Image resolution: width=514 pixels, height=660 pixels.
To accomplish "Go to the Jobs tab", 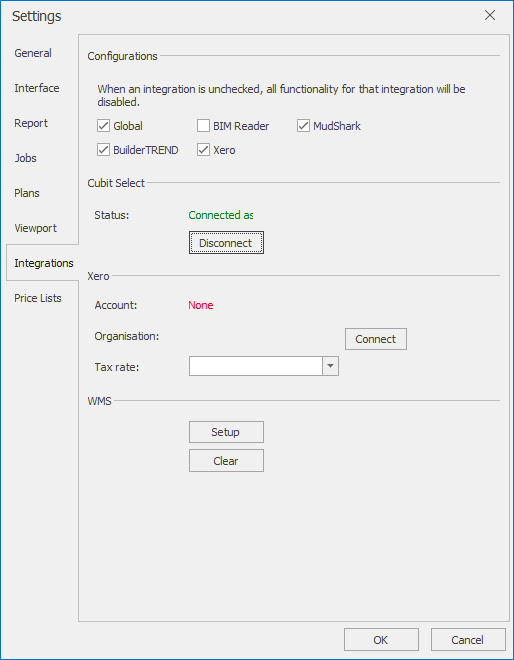I will (25, 158).
